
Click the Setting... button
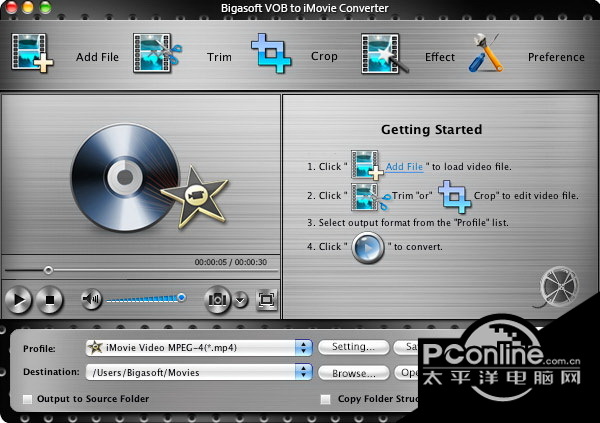[353, 347]
